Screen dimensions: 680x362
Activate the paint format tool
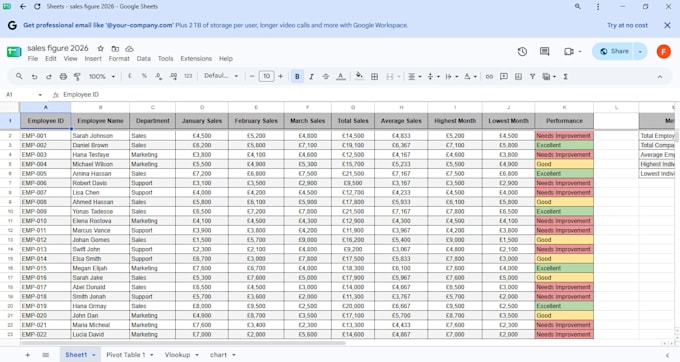click(77, 76)
